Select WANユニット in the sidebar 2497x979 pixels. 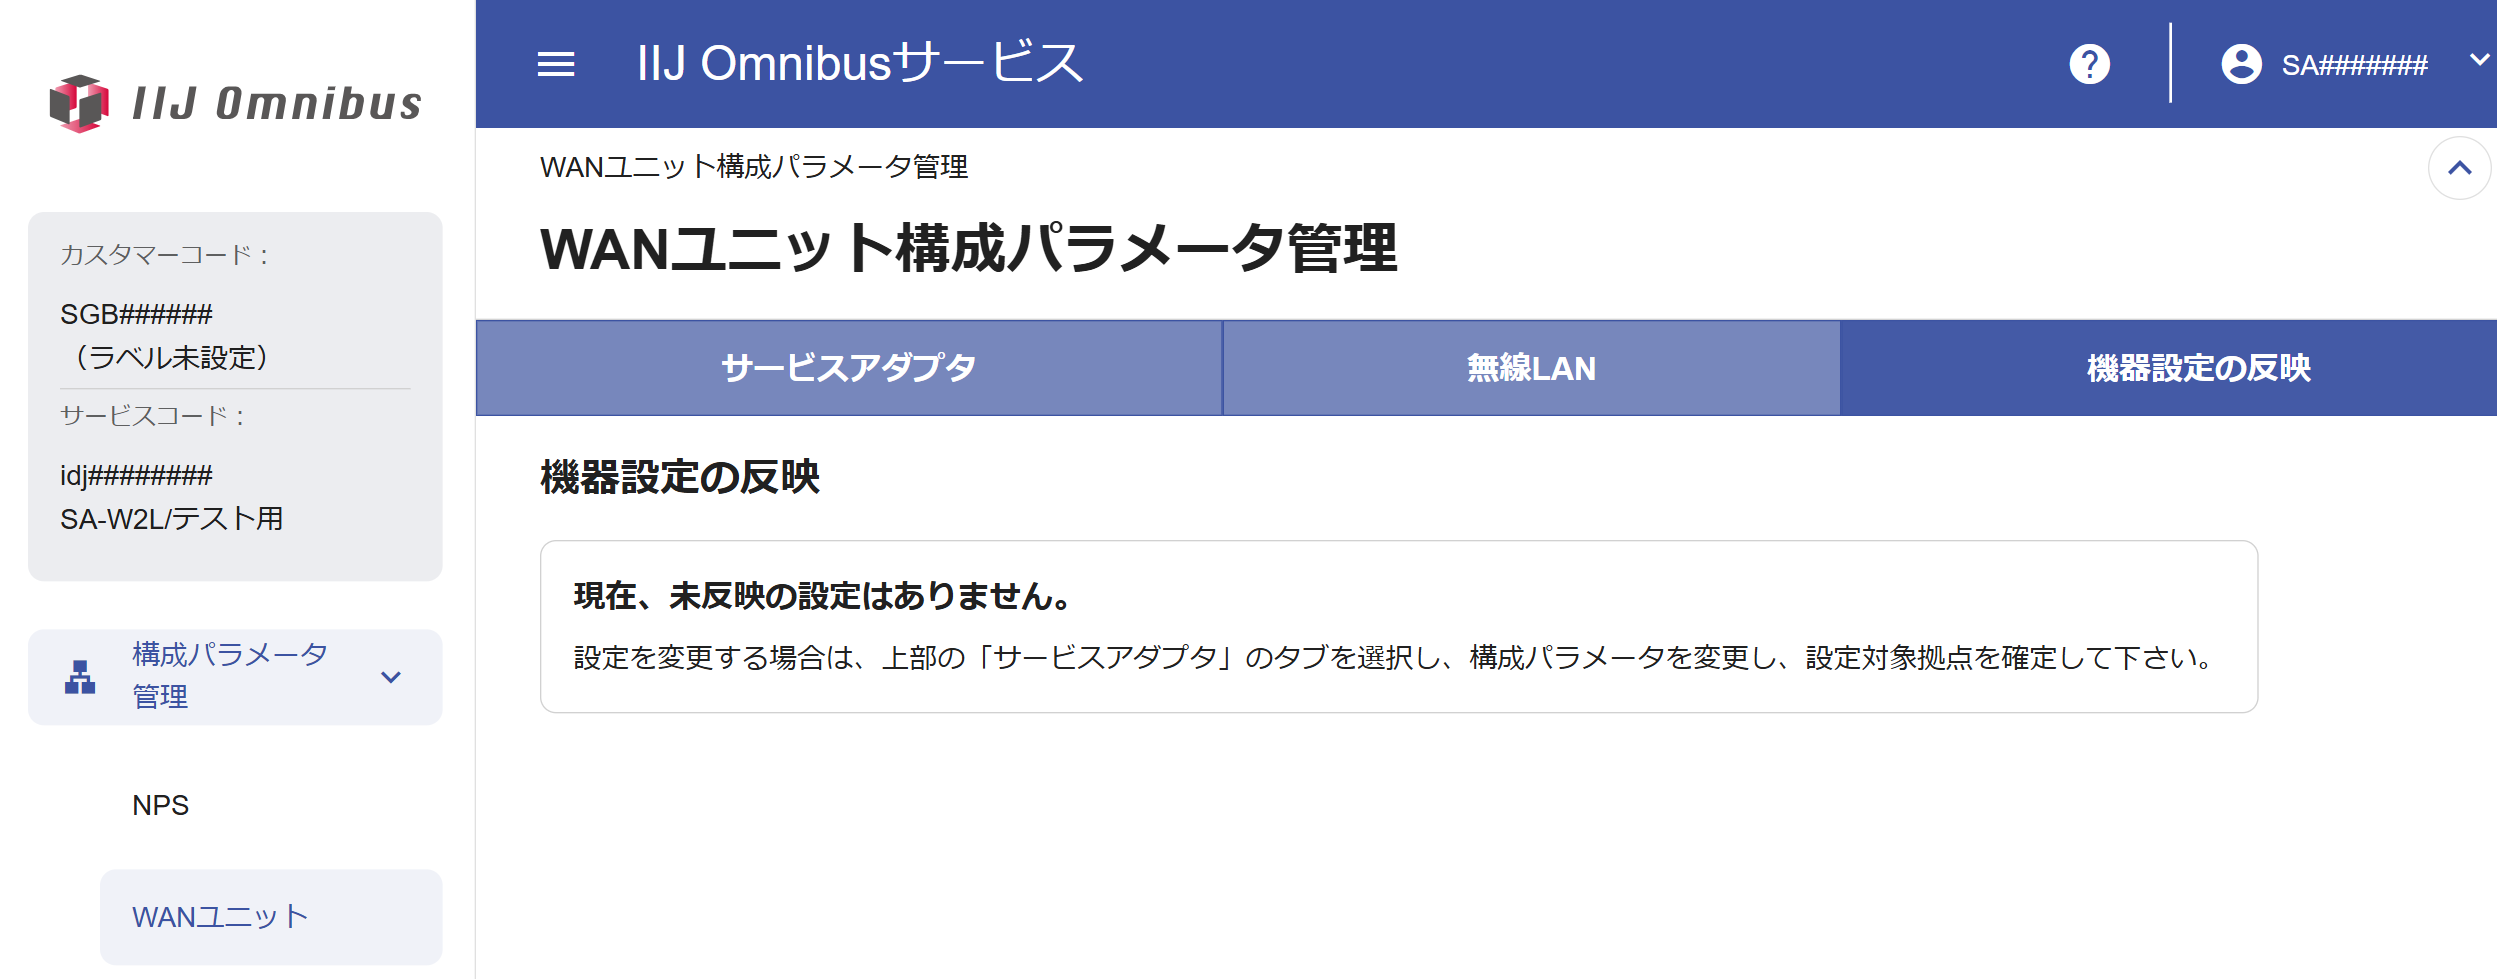point(271,917)
